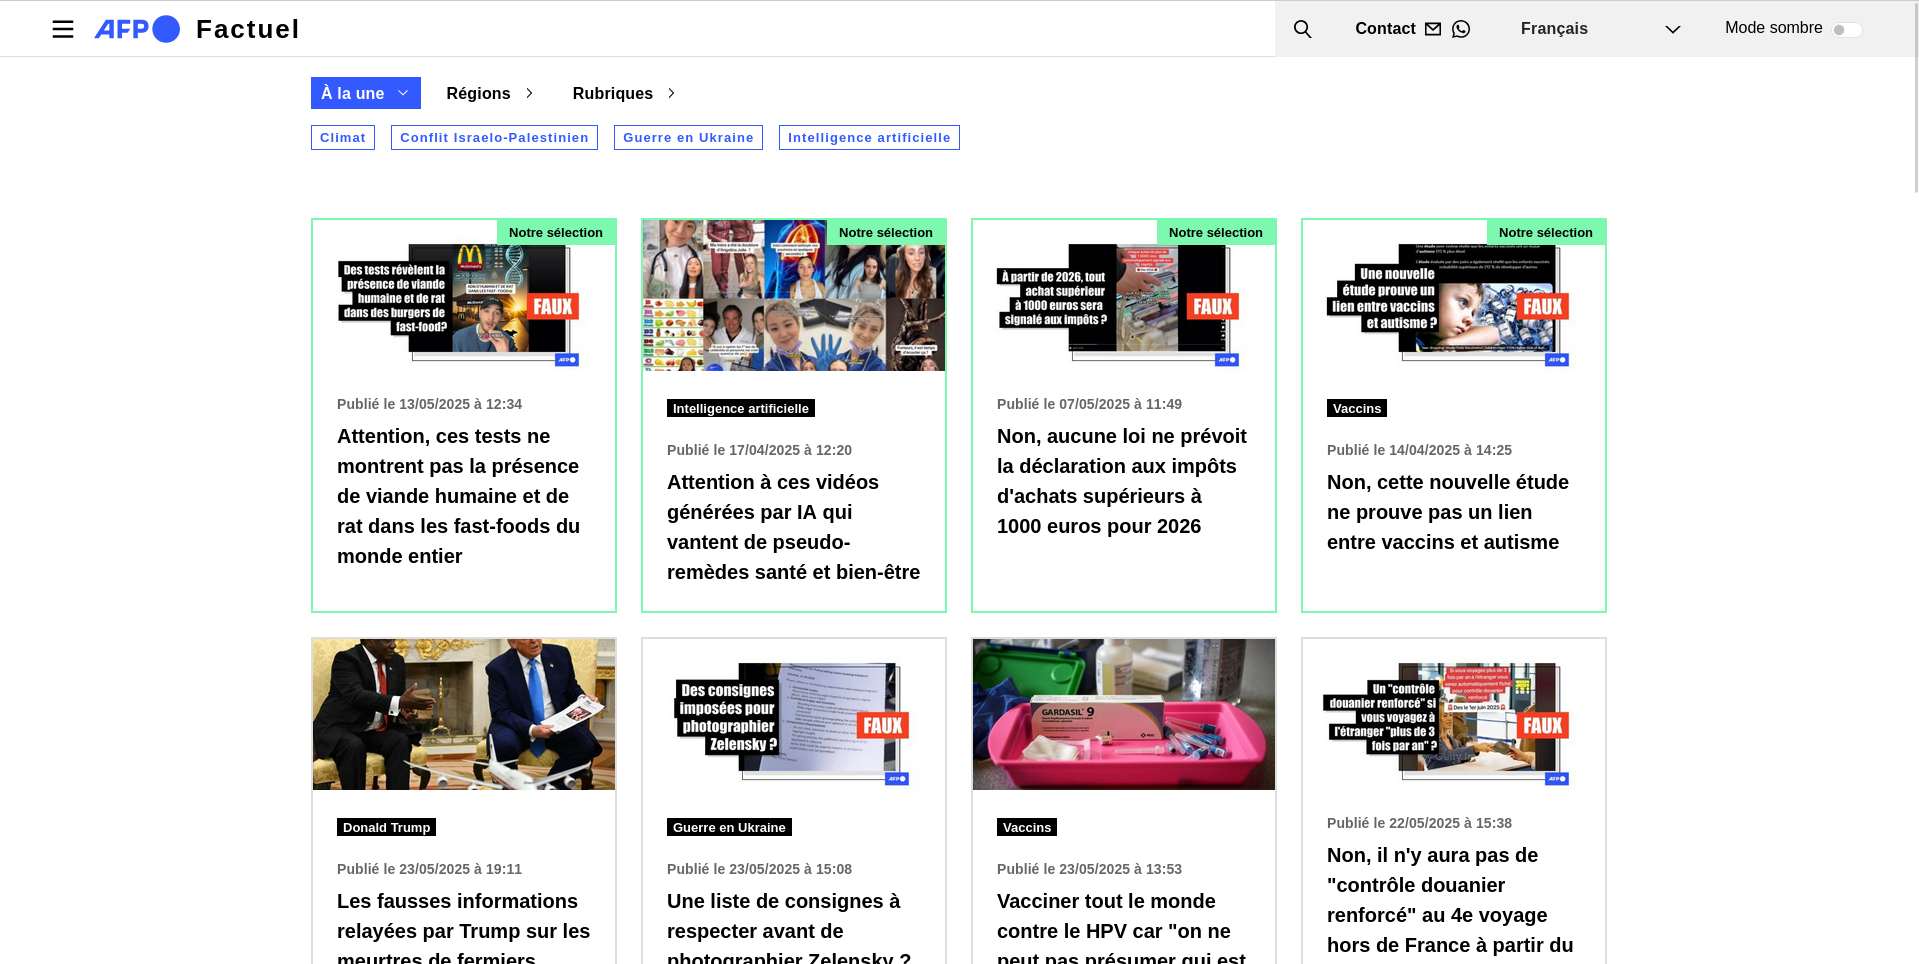Open the hamburger navigation menu
1919x964 pixels.
(x=63, y=29)
